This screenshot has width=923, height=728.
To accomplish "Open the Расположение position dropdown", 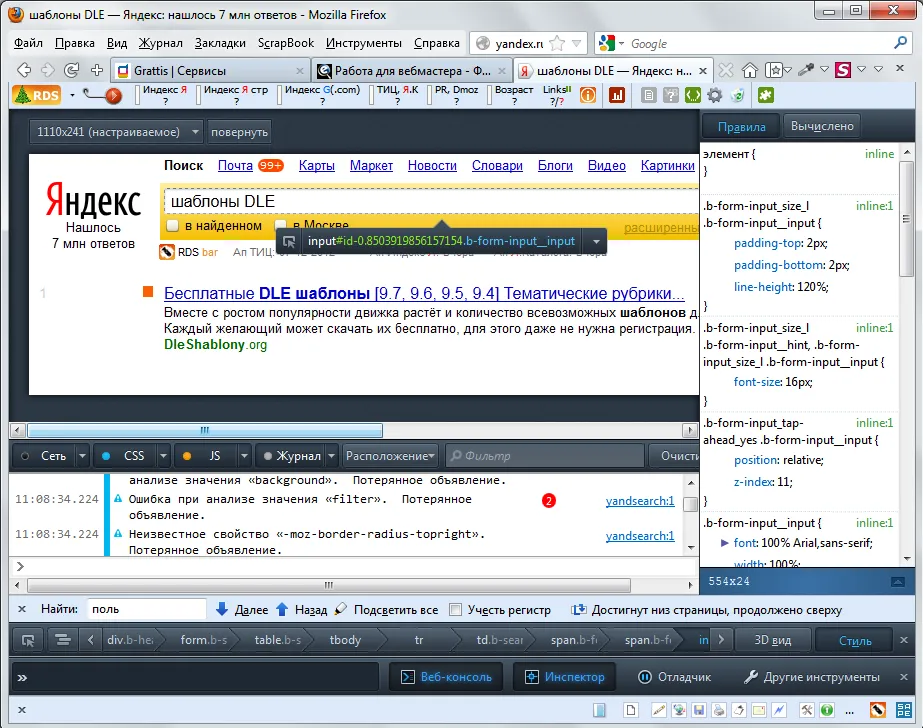I will (390, 456).
